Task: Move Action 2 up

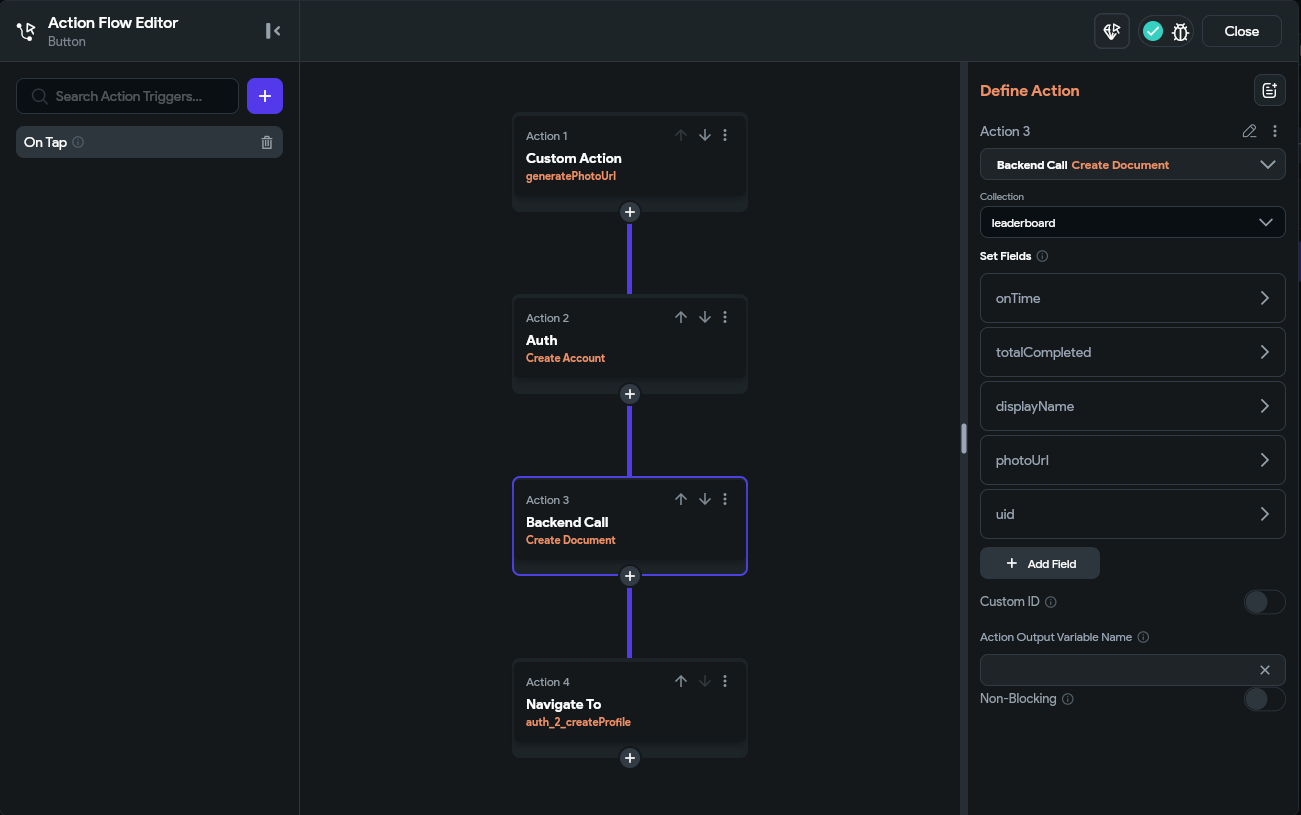Action: click(681, 317)
